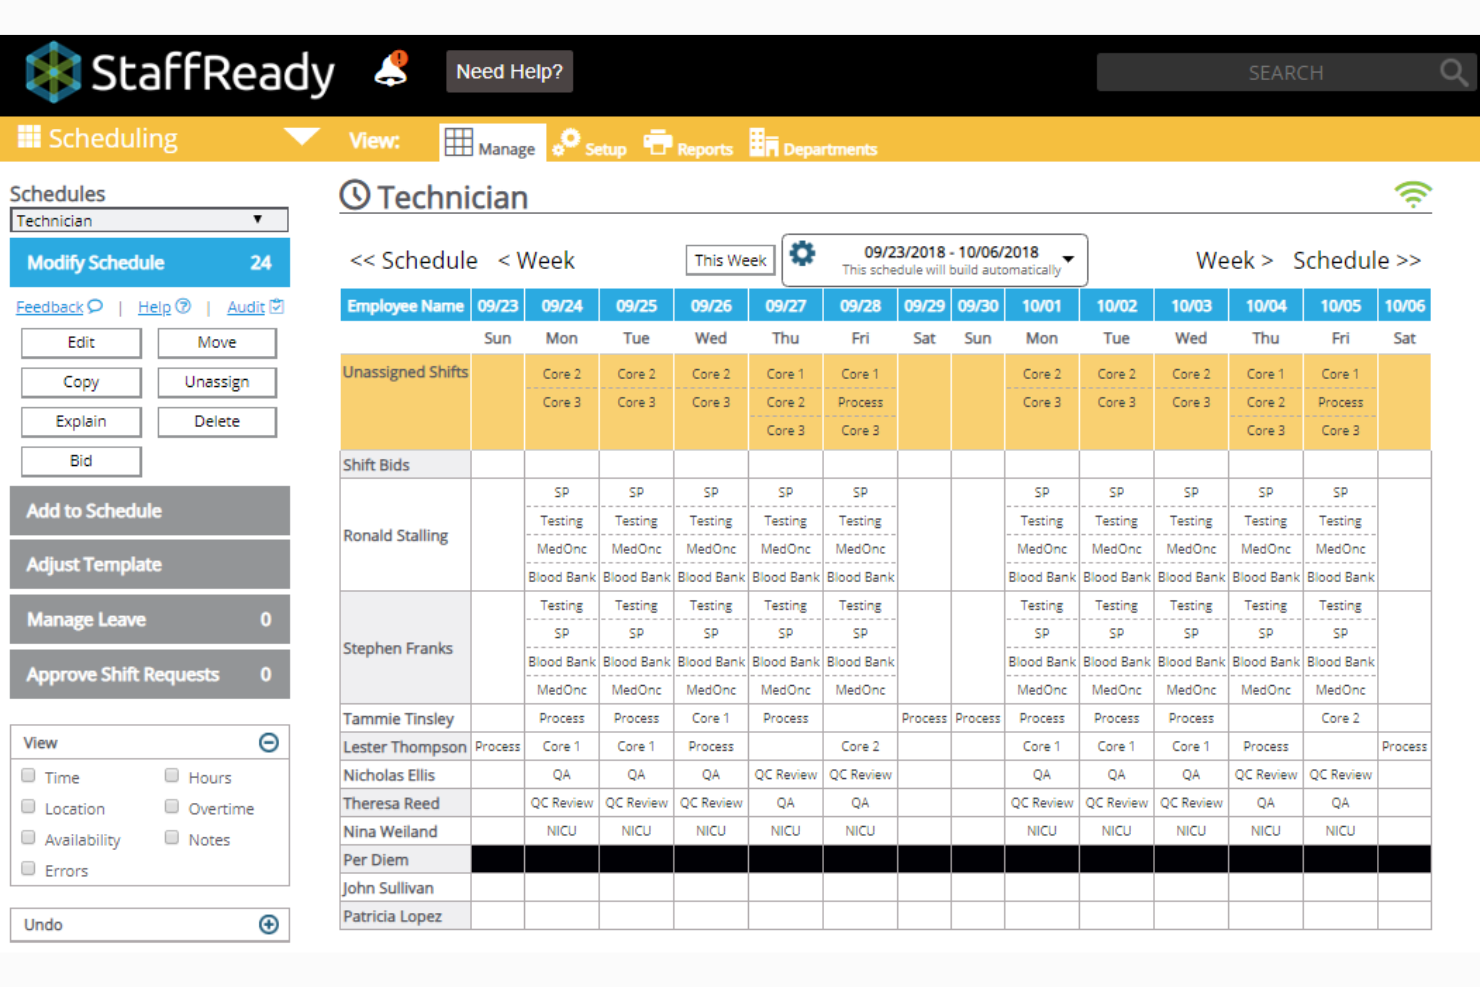This screenshot has height=987, width=1480.
Task: Click the Delete button
Action: (x=217, y=421)
